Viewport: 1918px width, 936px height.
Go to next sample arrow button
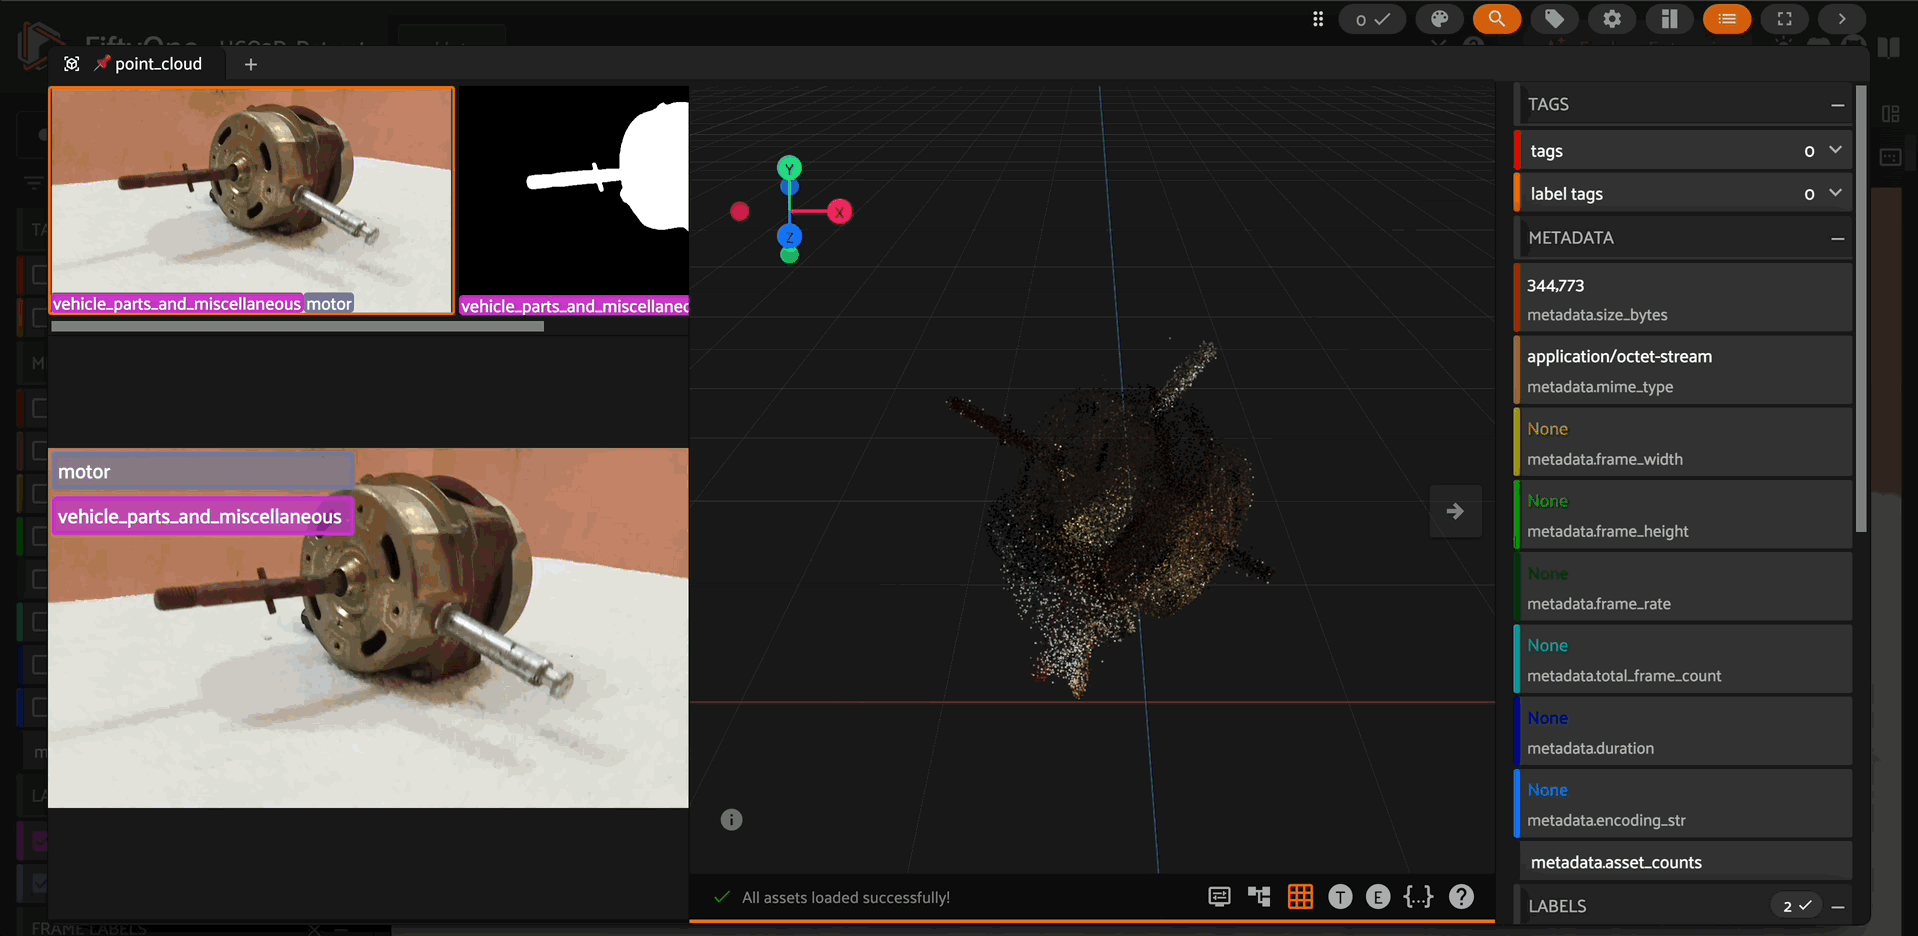click(1455, 512)
